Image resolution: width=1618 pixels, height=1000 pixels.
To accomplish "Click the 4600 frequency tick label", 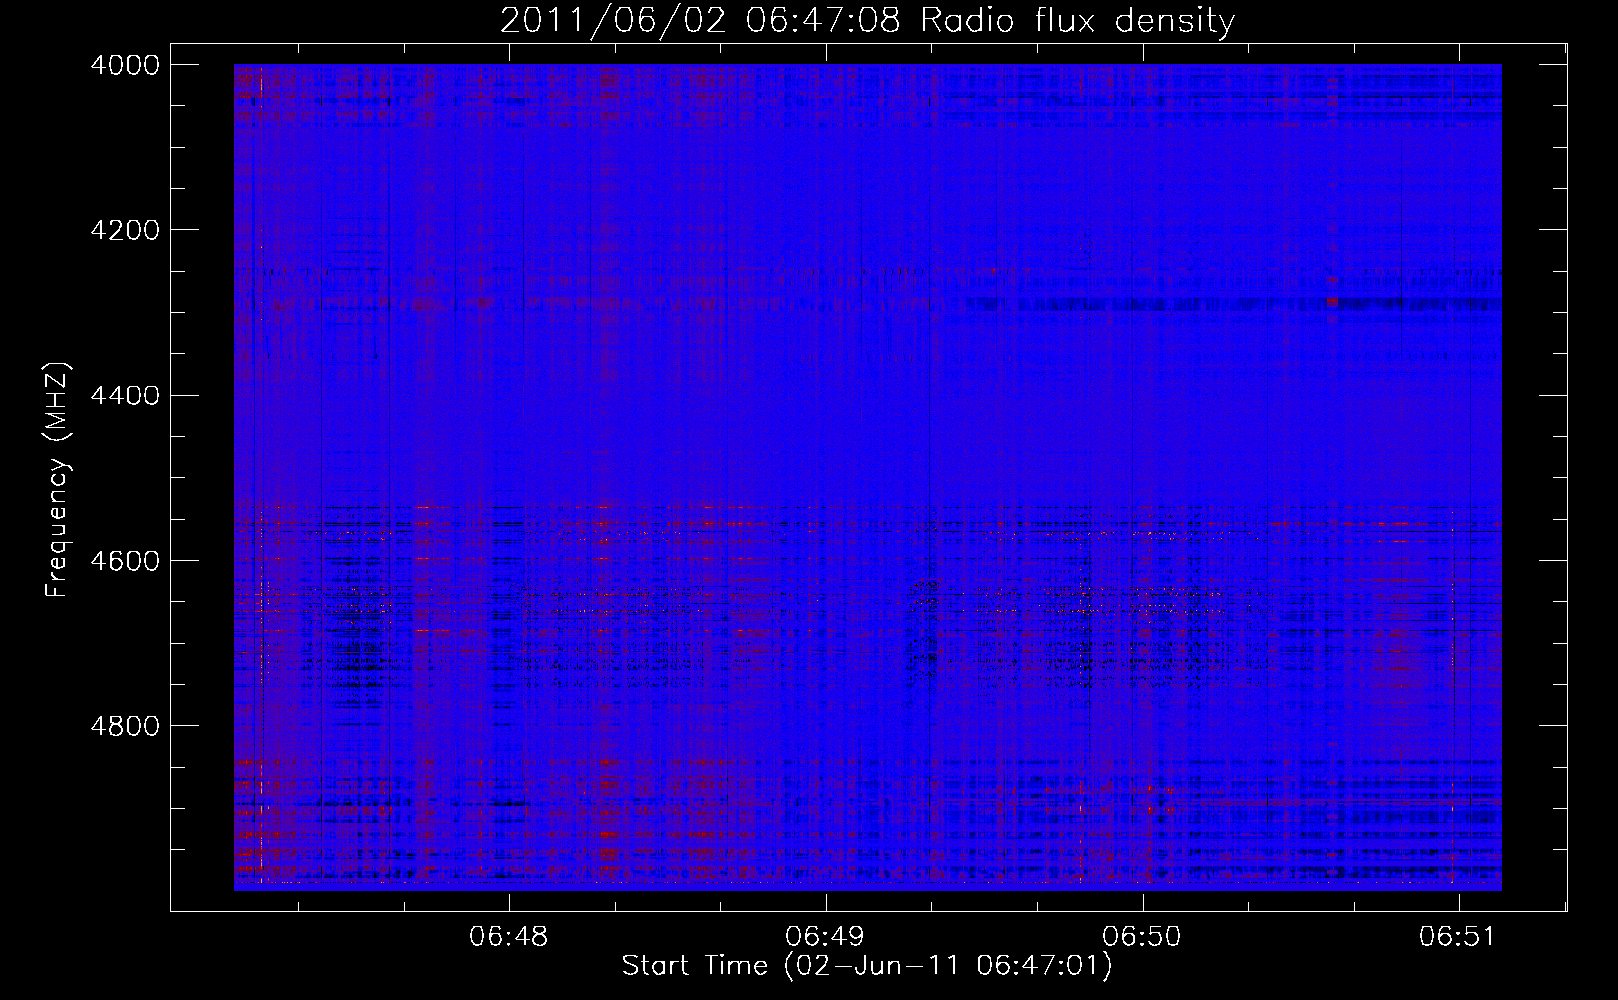I will click(125, 561).
